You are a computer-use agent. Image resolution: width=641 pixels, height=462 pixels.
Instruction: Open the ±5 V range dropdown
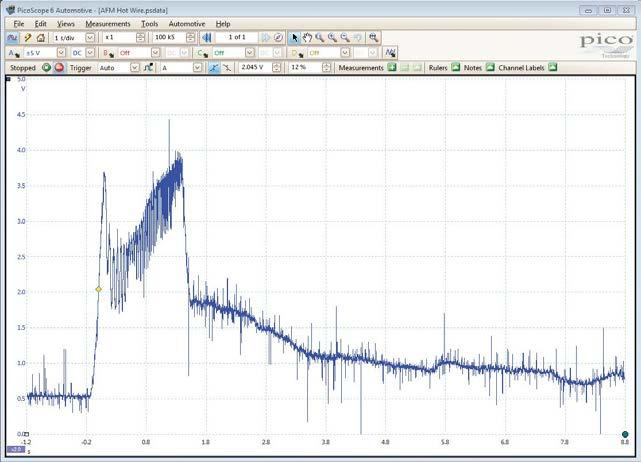(x=61, y=53)
